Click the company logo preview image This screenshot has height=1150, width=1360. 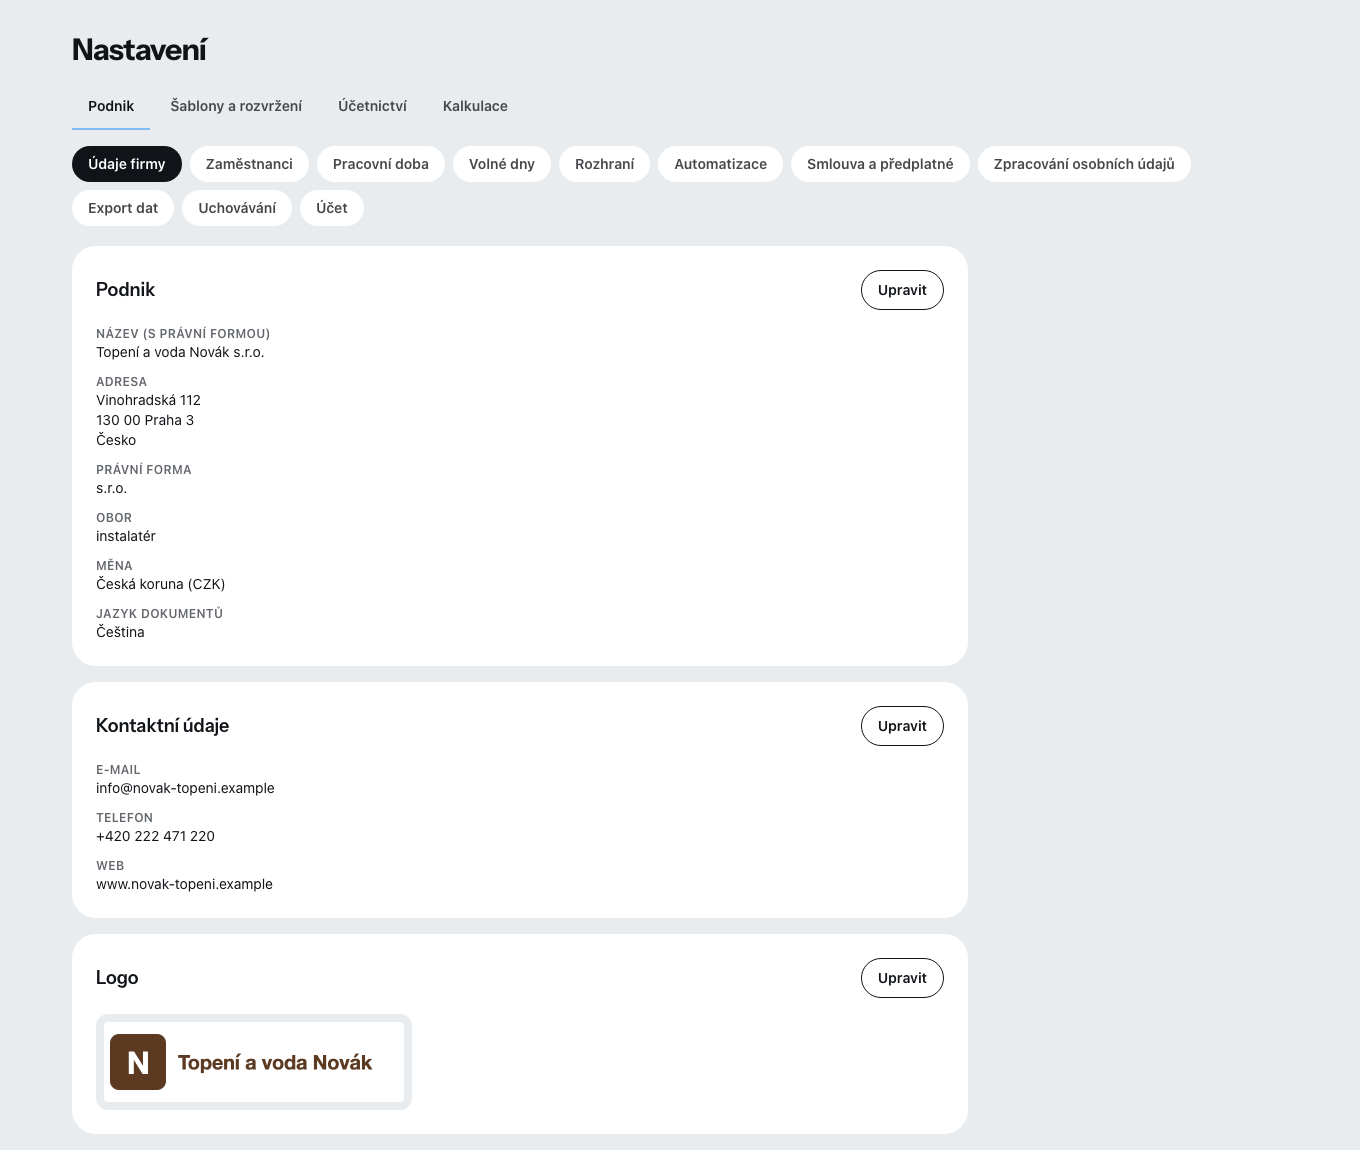(x=254, y=1062)
